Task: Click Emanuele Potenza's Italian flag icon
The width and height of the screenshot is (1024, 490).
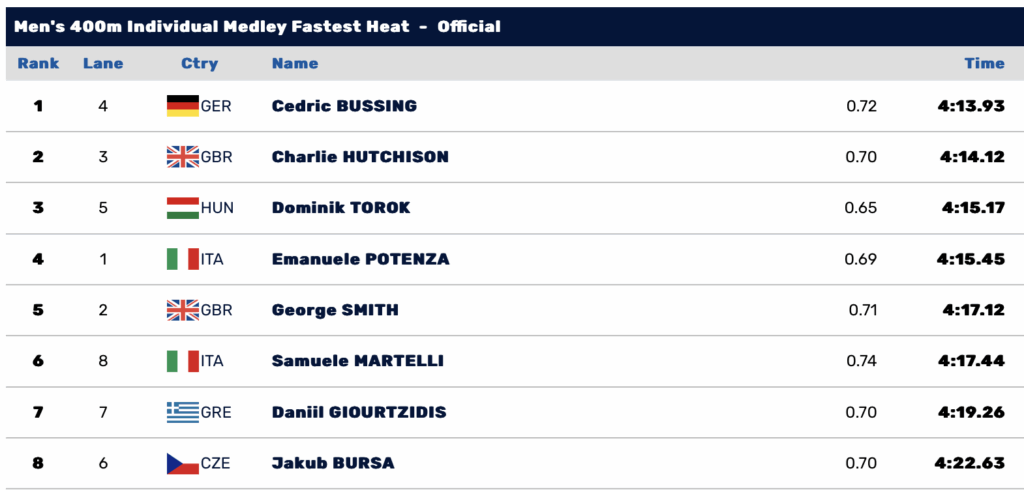Action: pos(183,259)
